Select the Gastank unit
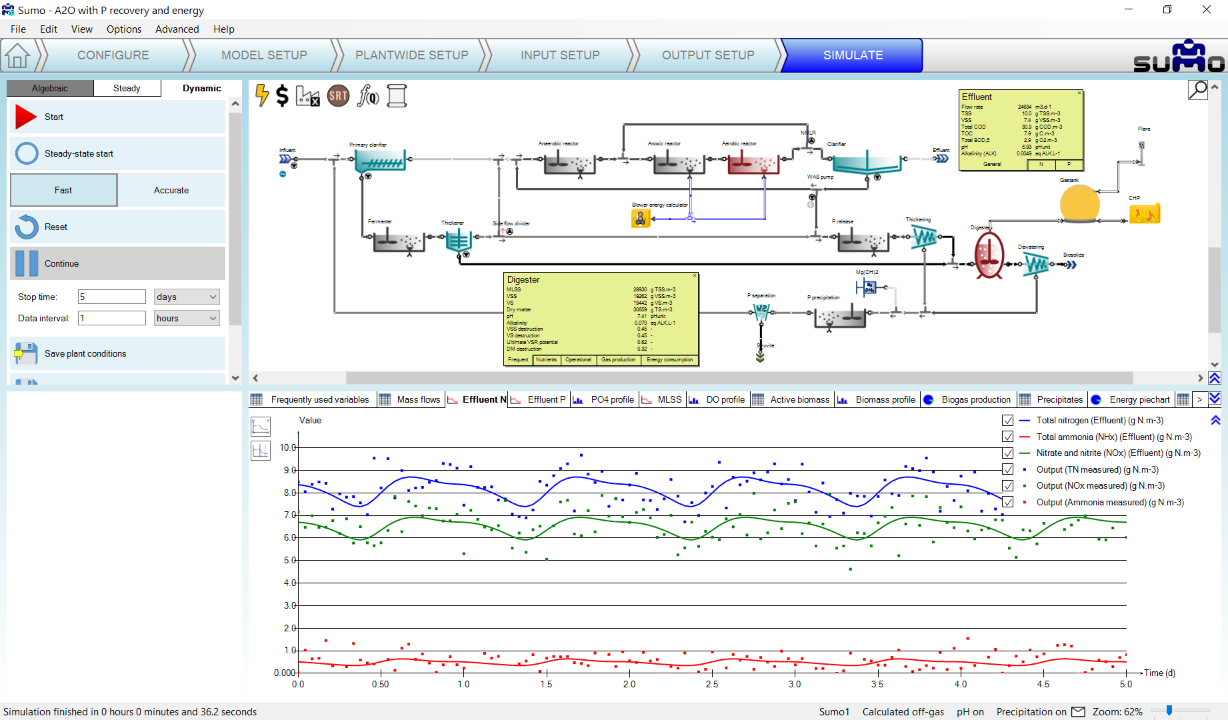Viewport: 1228px width, 720px height. click(1080, 205)
